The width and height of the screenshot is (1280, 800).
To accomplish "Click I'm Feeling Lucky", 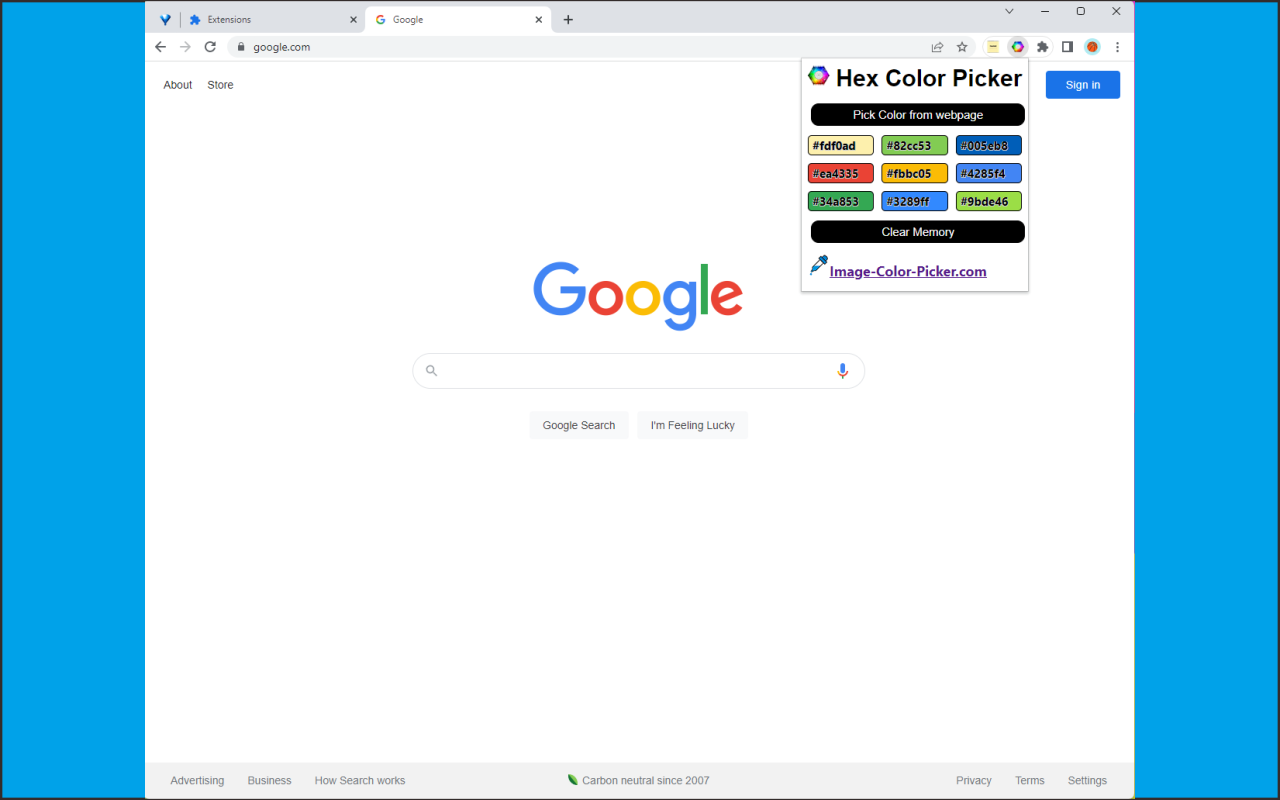I will click(693, 425).
